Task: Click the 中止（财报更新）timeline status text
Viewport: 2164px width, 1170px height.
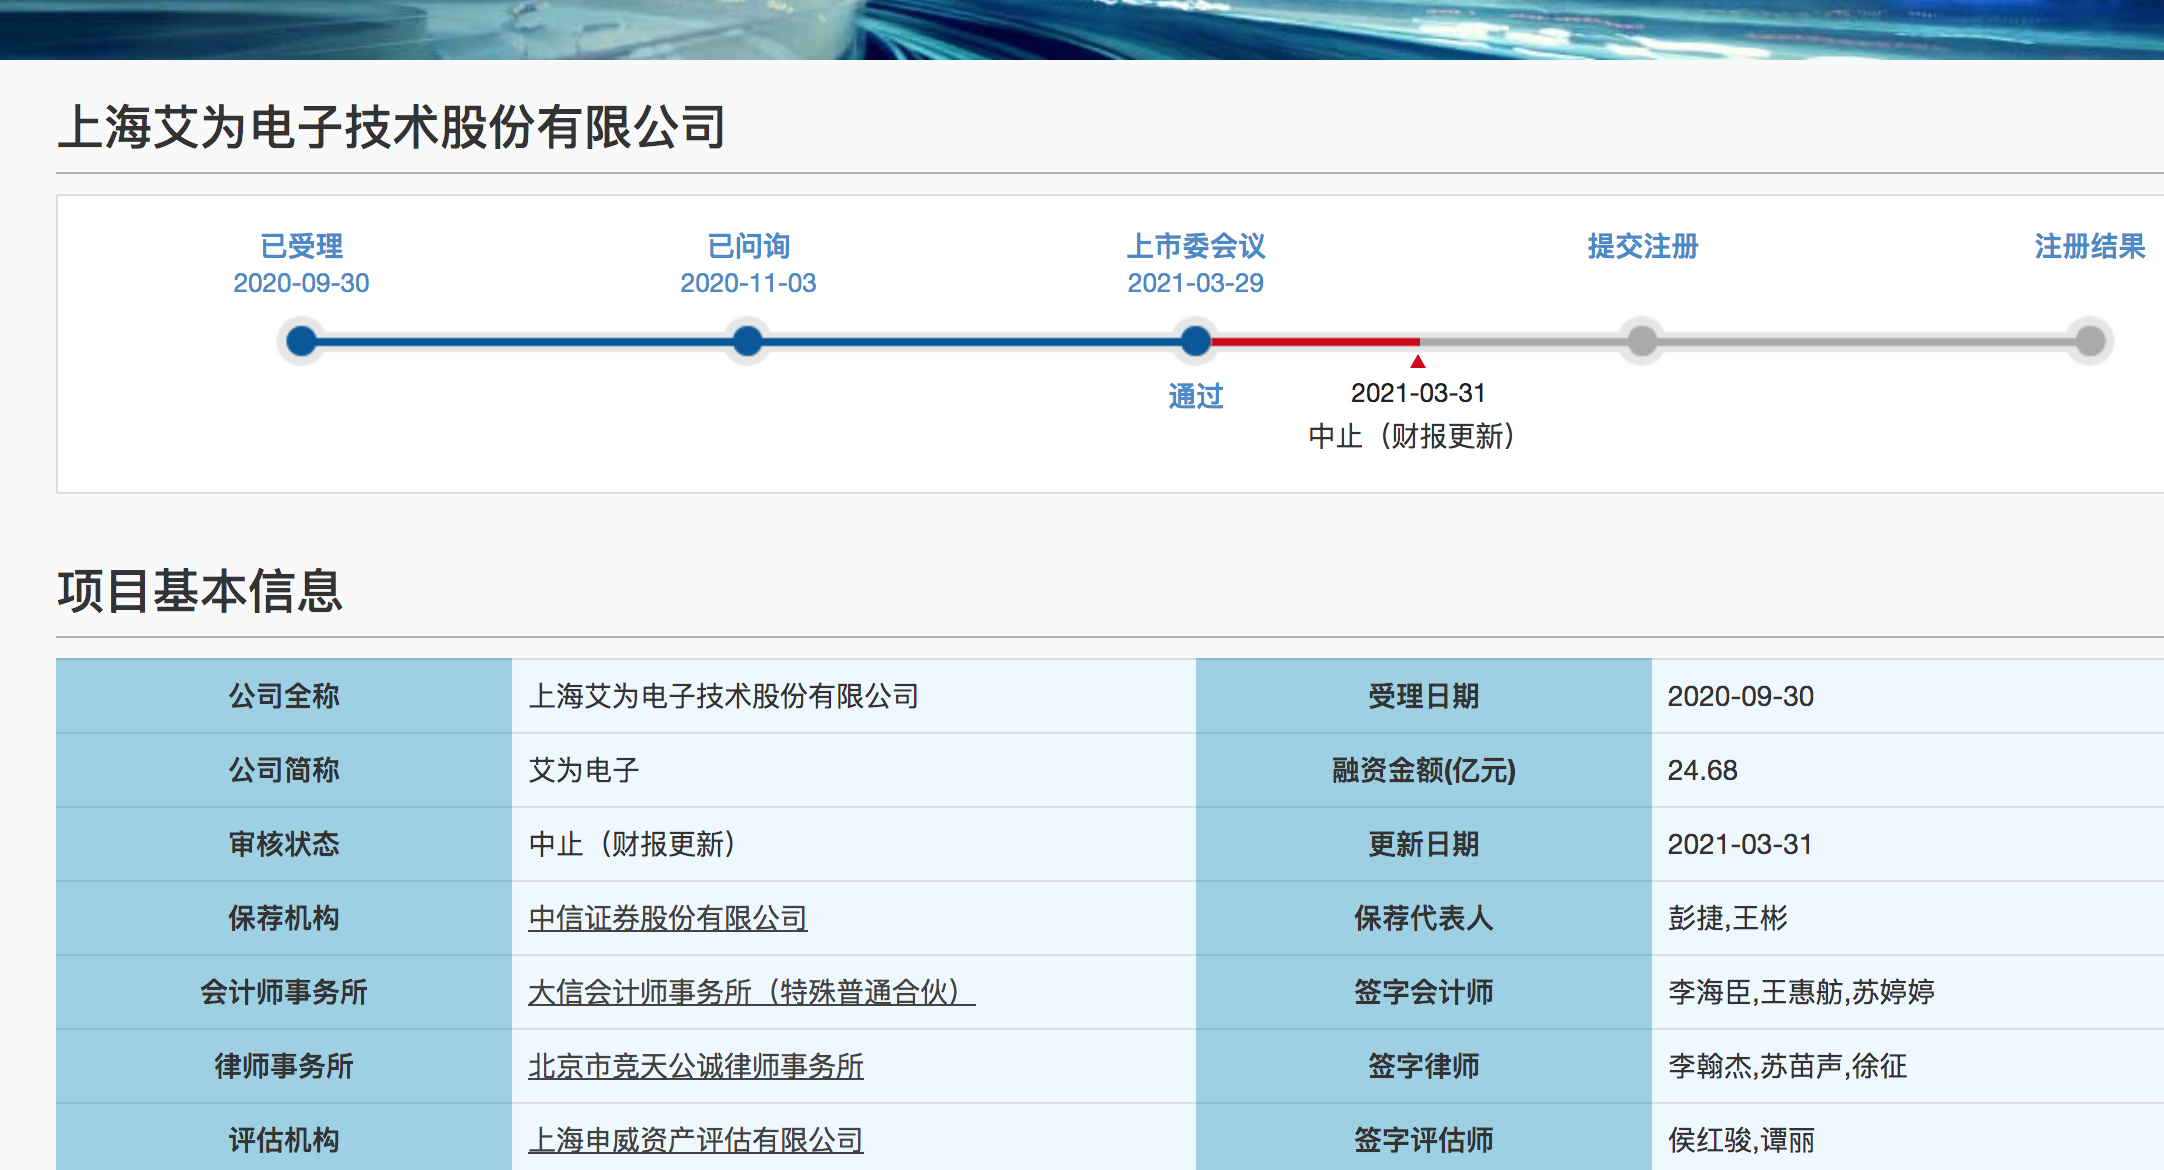Action: point(1411,436)
